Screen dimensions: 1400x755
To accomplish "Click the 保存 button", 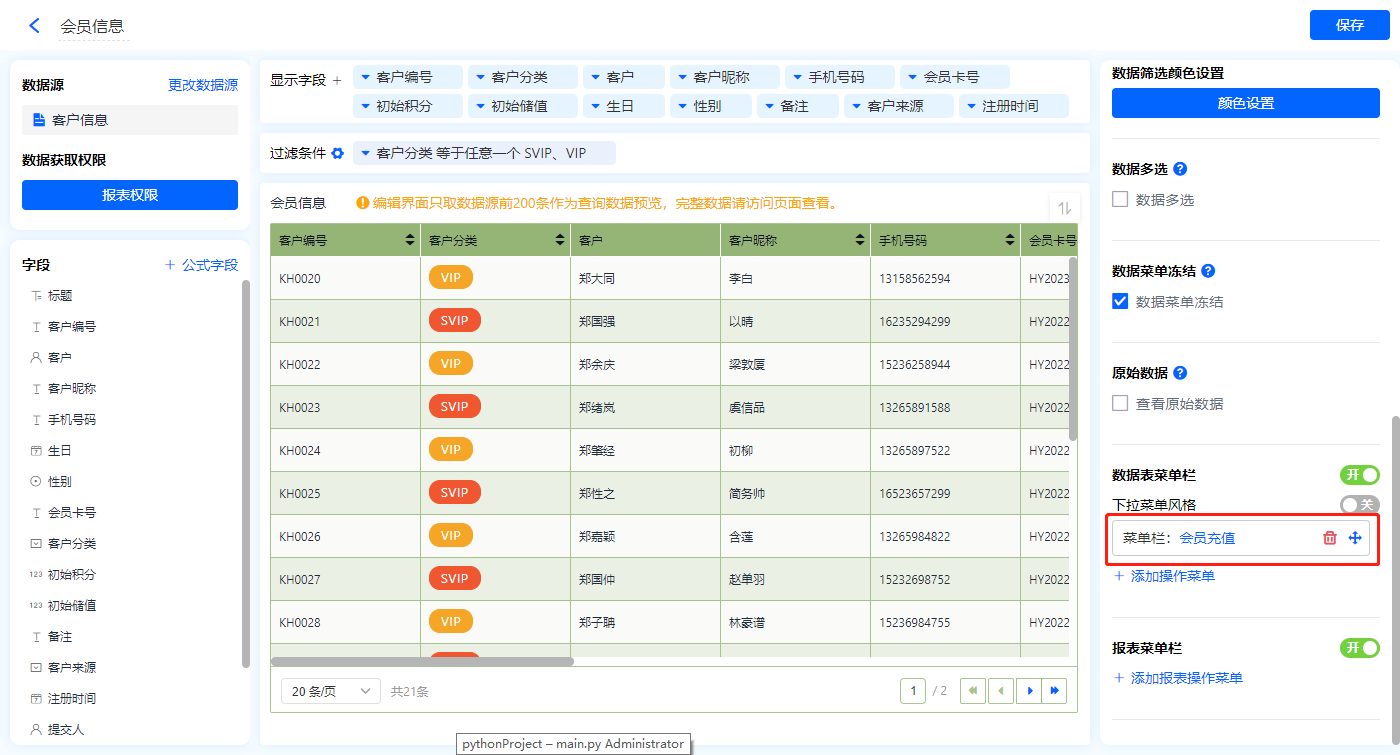I will point(1349,25).
